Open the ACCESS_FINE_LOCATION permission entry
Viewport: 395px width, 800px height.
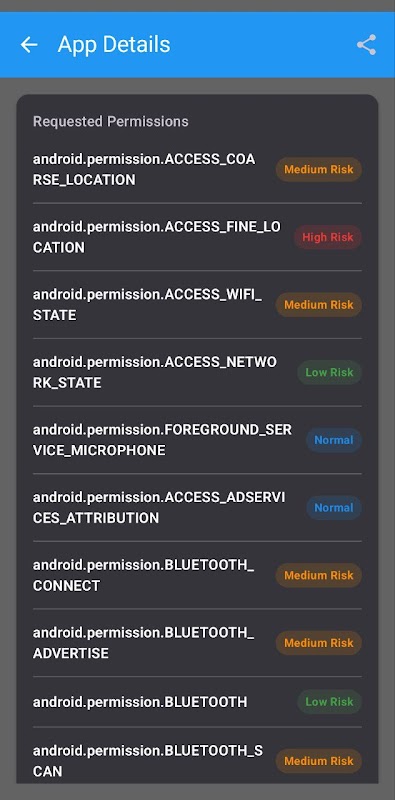tap(198, 237)
